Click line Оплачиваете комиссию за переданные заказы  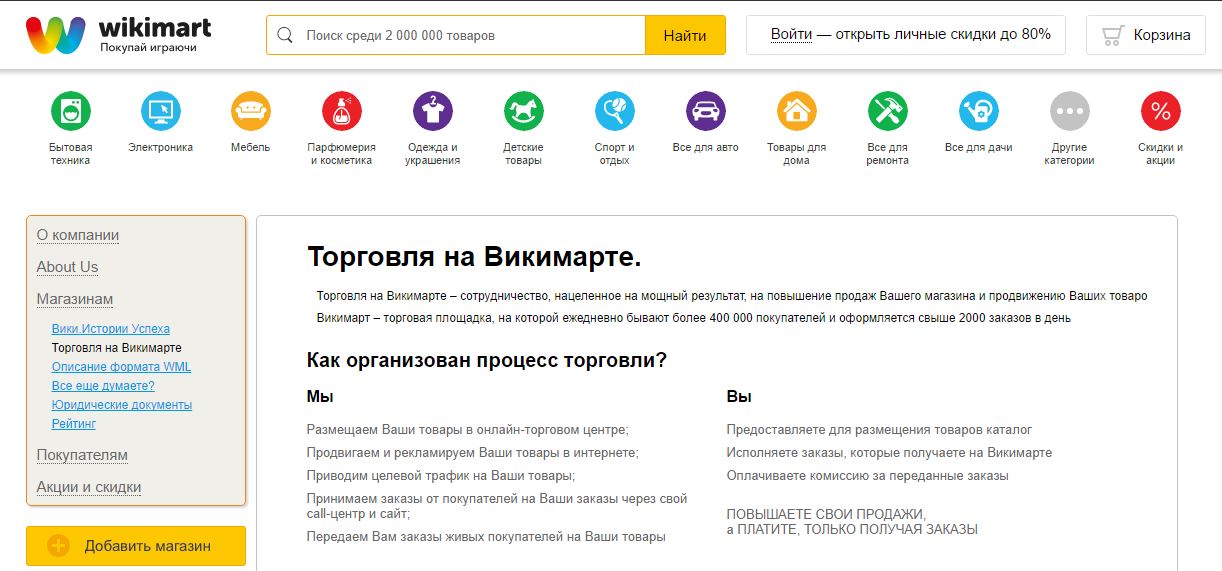[x=868, y=476]
